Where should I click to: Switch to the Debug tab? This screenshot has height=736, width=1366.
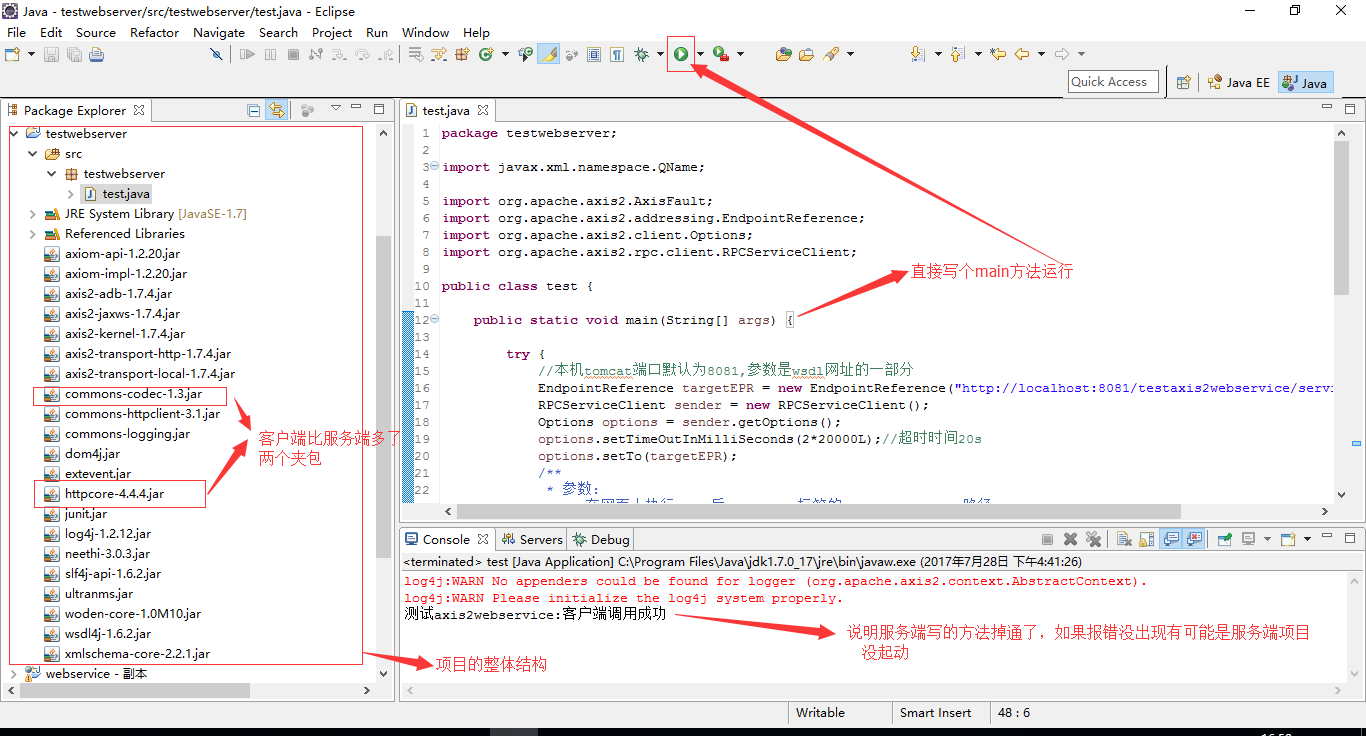(601, 539)
